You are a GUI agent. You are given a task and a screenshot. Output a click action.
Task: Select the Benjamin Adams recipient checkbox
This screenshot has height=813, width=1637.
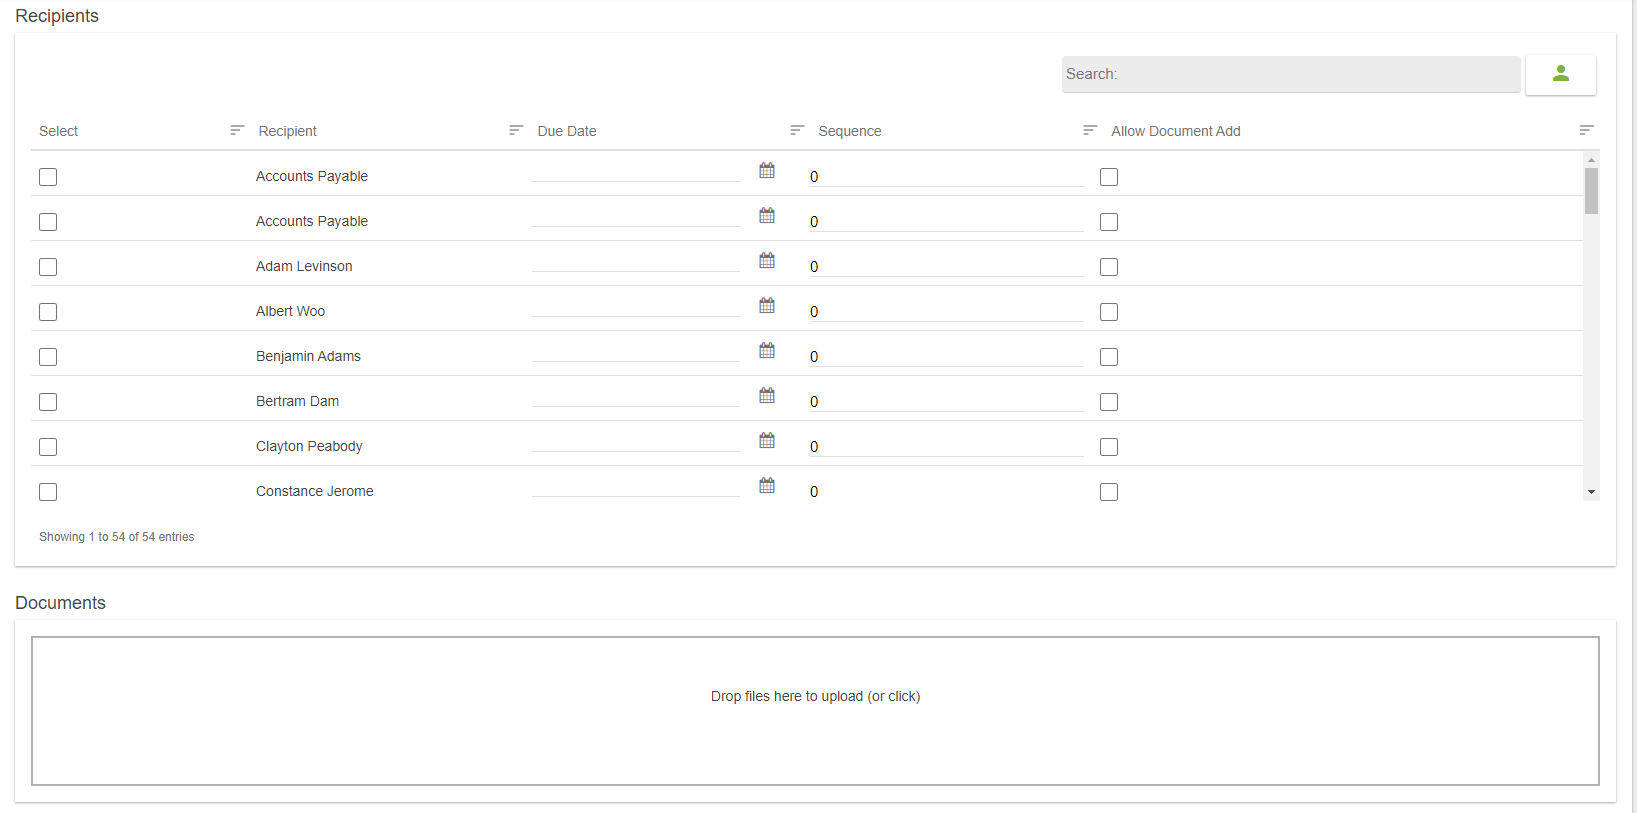(48, 357)
